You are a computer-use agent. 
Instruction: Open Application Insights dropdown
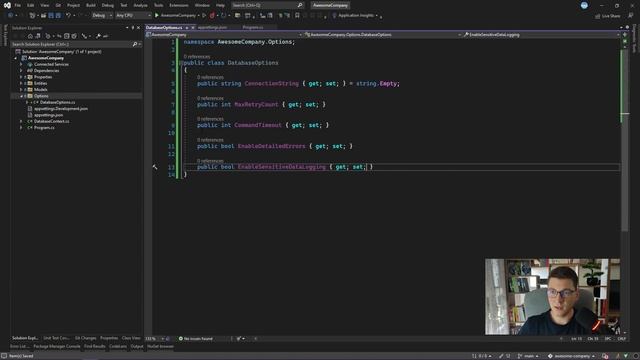point(356,16)
